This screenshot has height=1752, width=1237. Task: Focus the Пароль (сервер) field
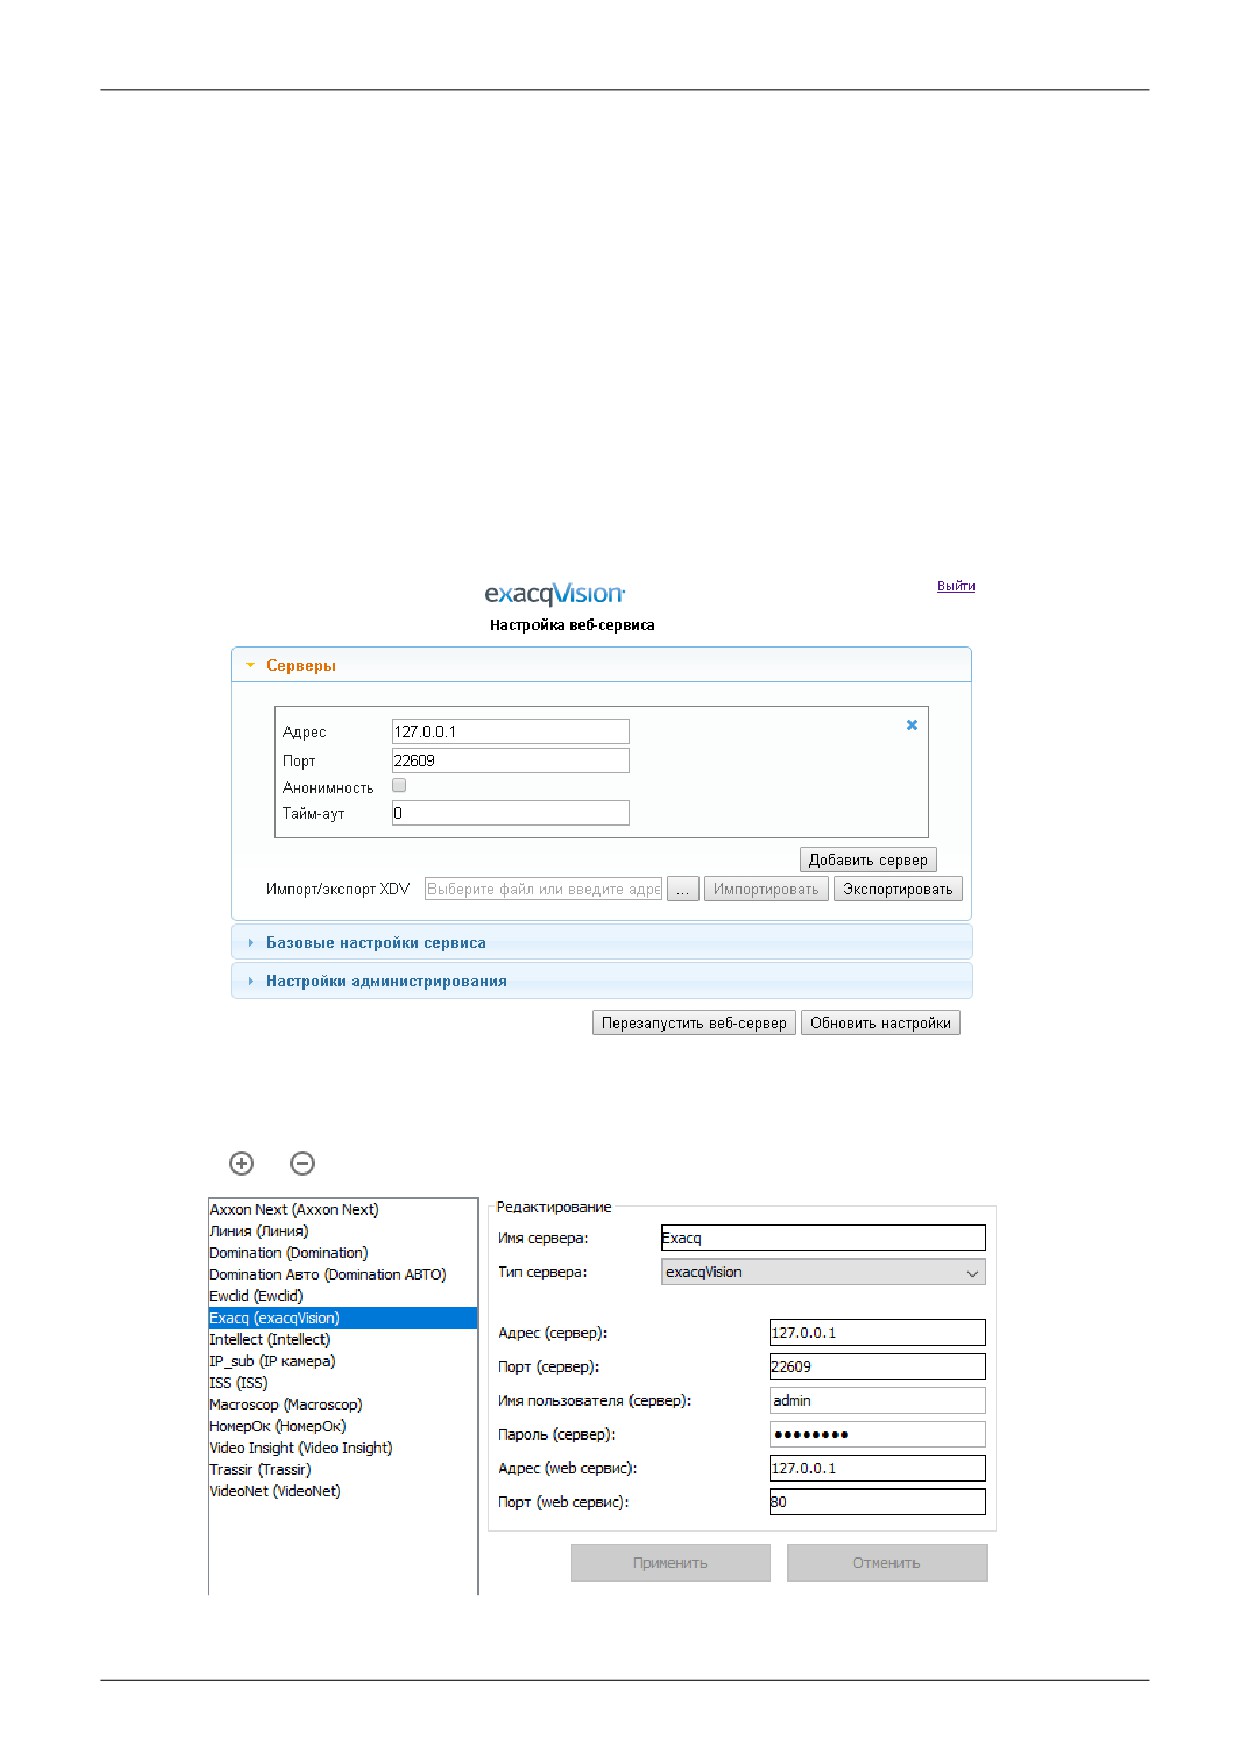click(x=878, y=1435)
